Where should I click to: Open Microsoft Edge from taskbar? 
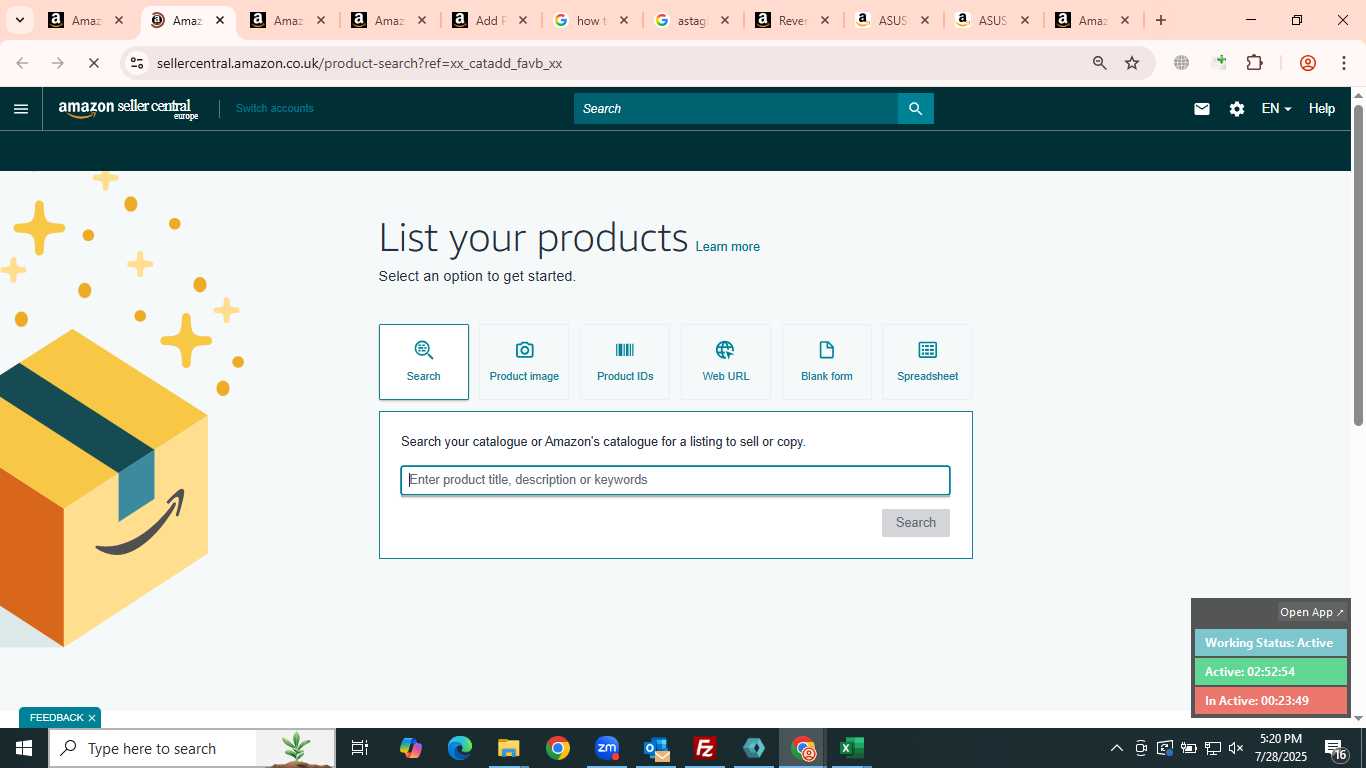[x=460, y=748]
